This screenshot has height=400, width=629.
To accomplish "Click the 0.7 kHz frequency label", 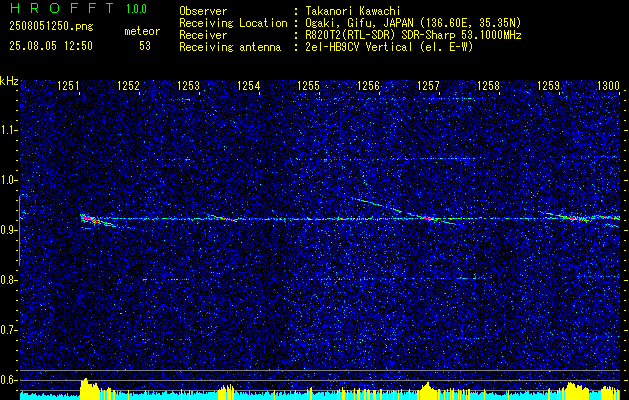I will point(8,330).
